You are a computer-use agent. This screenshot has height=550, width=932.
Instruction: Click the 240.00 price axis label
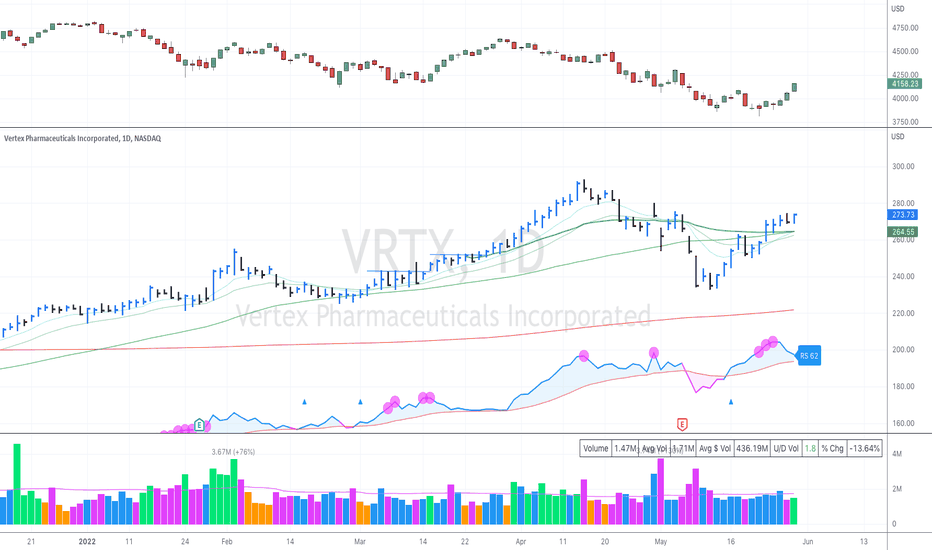(903, 276)
